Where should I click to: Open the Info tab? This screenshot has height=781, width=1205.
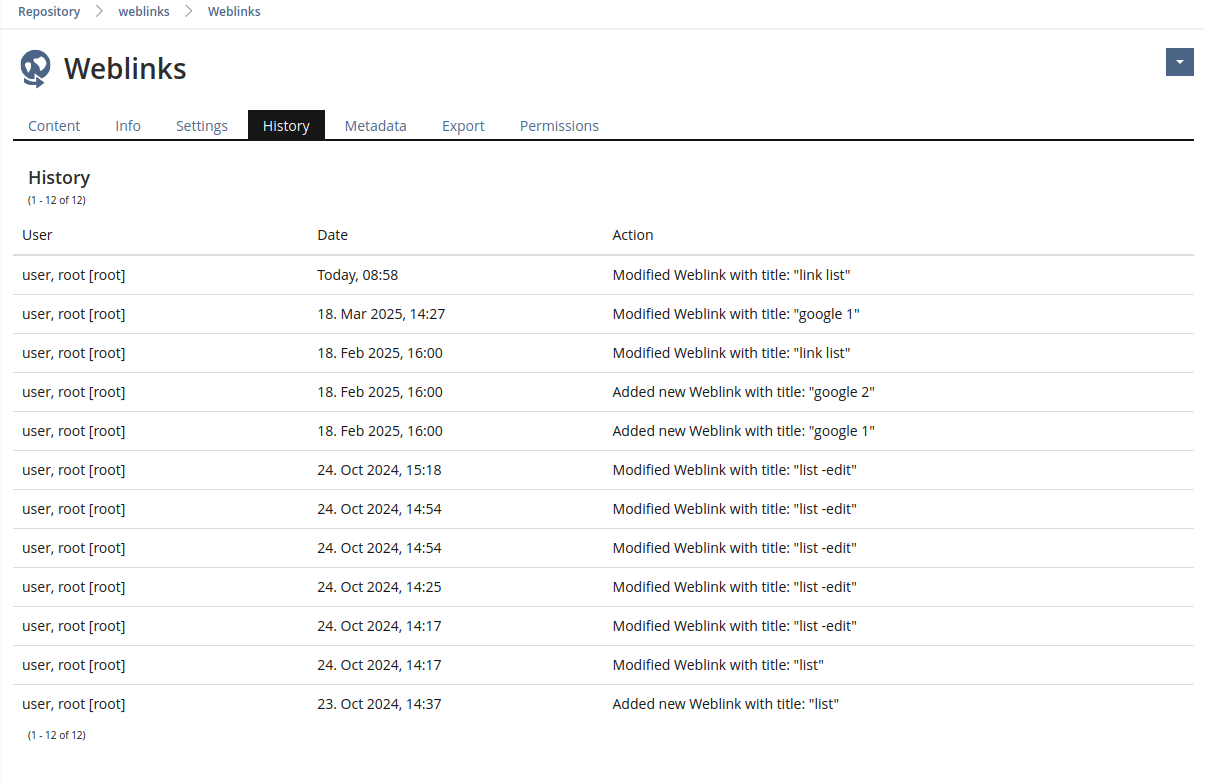128,126
